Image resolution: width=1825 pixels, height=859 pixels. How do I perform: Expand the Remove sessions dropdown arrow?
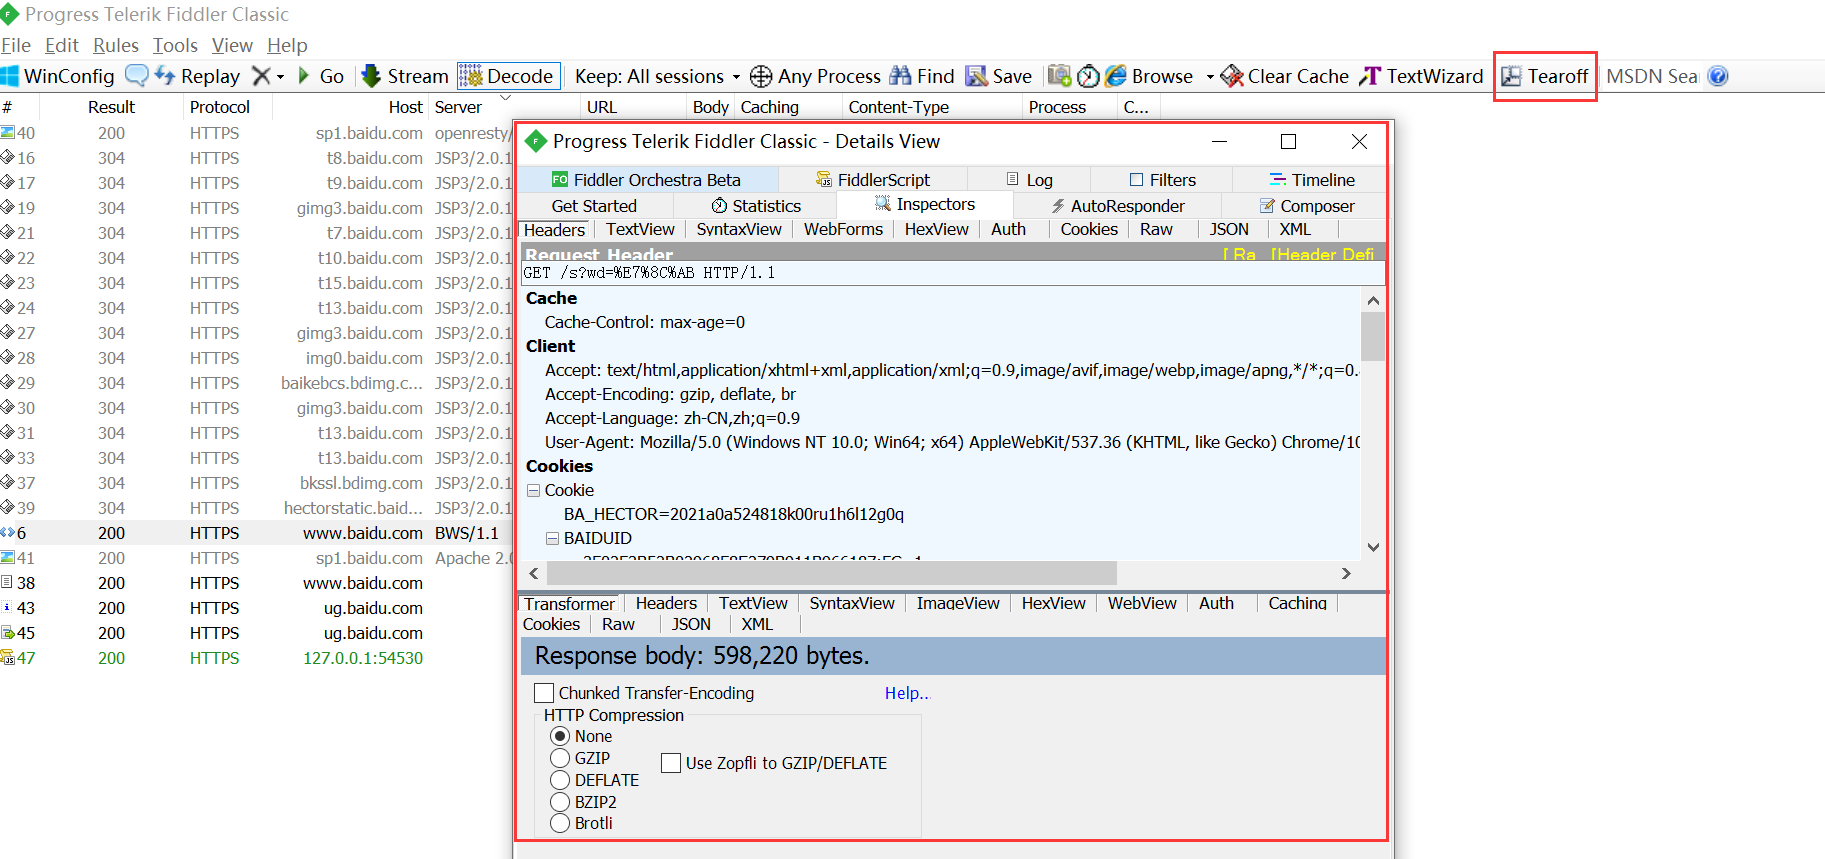tap(280, 77)
